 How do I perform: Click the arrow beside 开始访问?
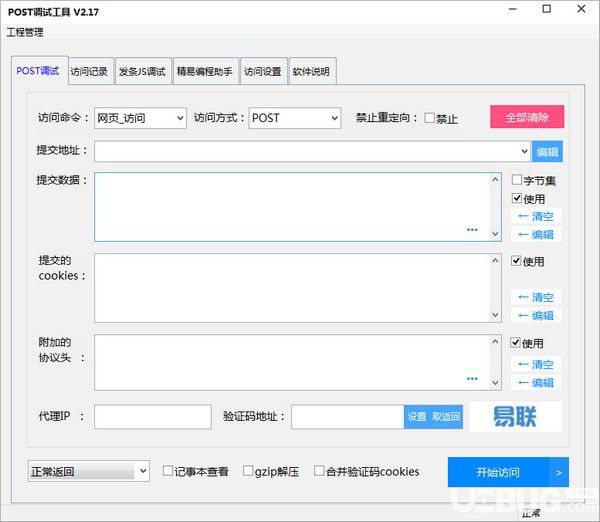pyautogui.click(x=559, y=472)
